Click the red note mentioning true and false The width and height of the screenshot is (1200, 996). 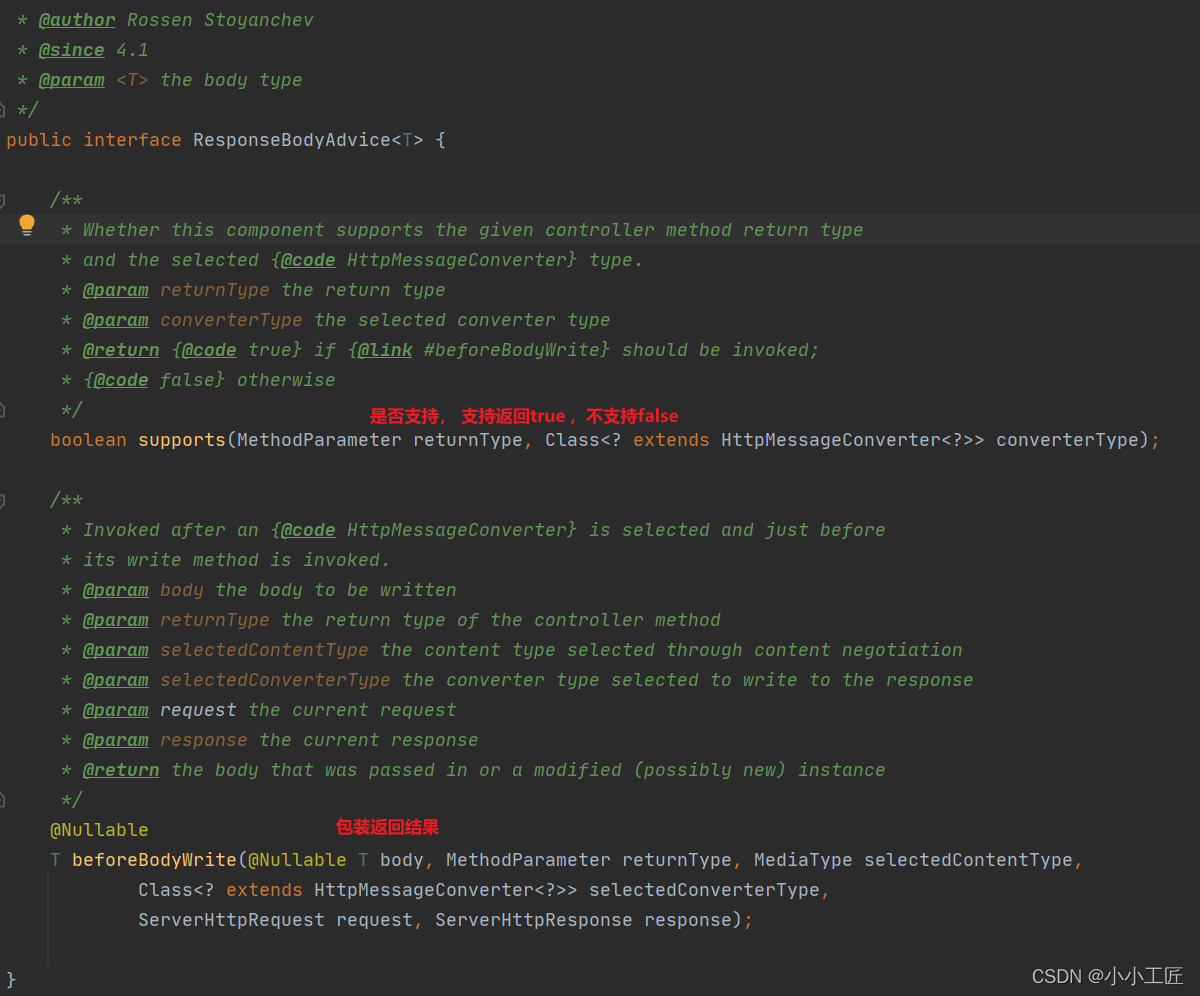click(x=524, y=416)
